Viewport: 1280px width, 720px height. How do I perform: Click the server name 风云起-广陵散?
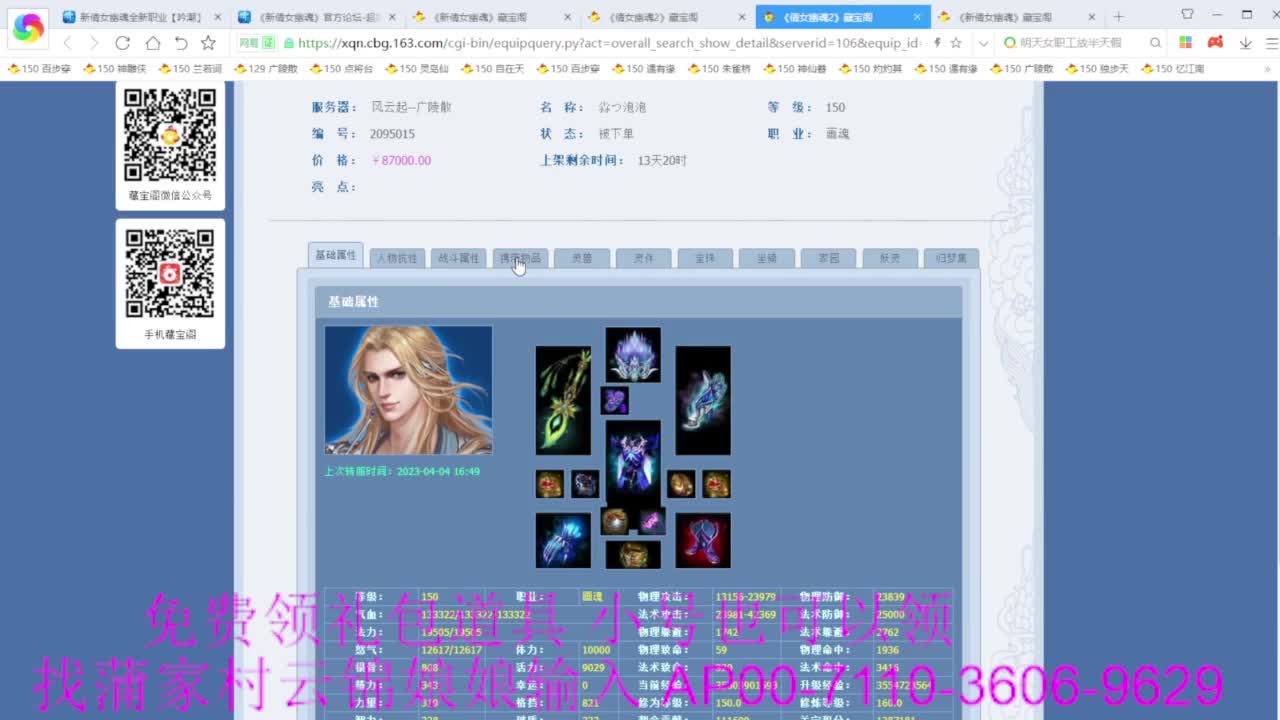tap(411, 107)
